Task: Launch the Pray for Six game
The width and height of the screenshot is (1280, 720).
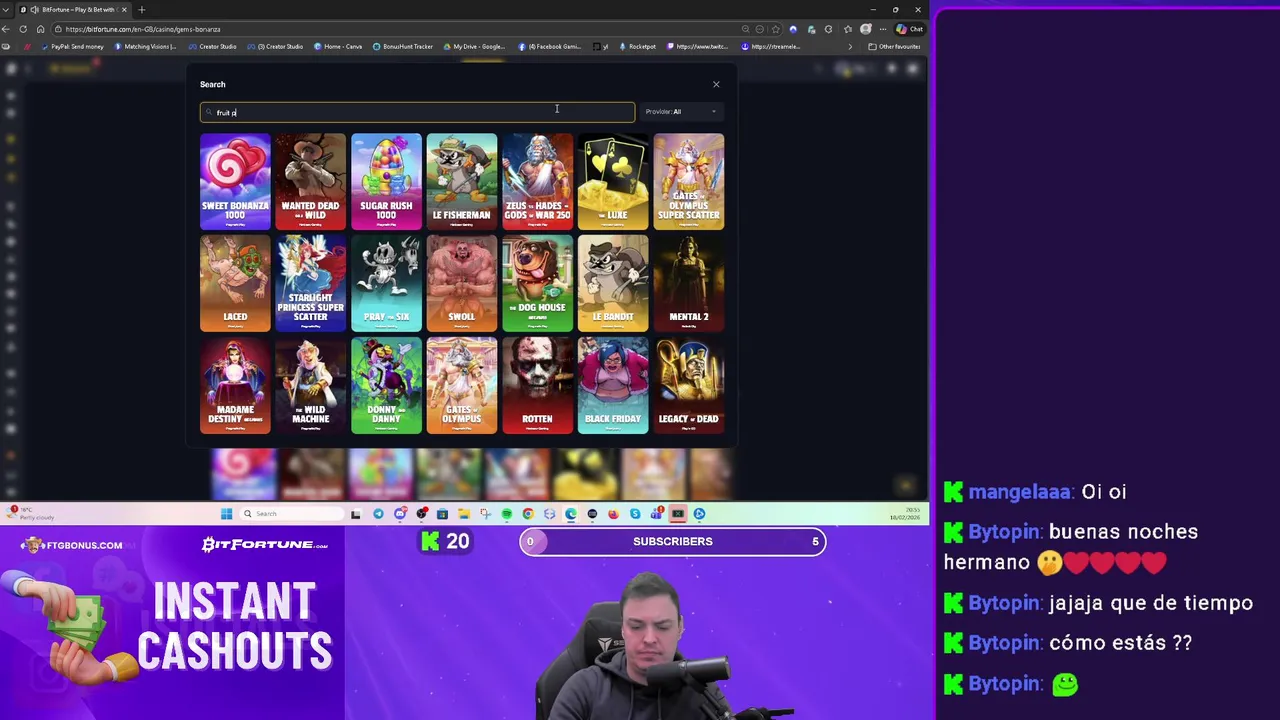Action: pyautogui.click(x=386, y=284)
